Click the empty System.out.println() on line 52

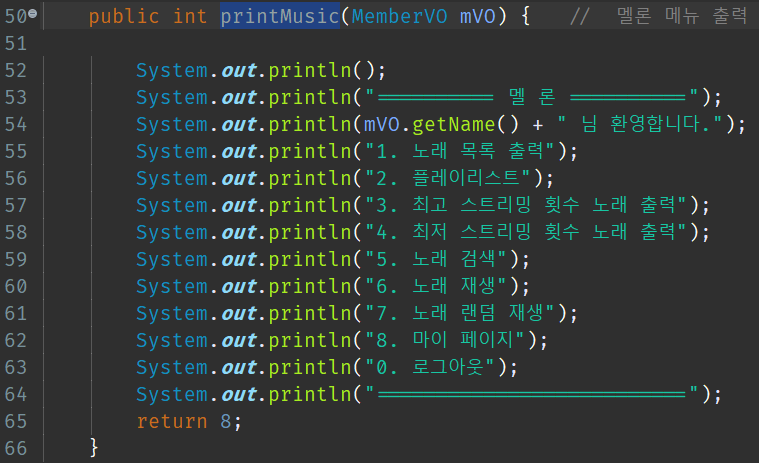(260, 71)
